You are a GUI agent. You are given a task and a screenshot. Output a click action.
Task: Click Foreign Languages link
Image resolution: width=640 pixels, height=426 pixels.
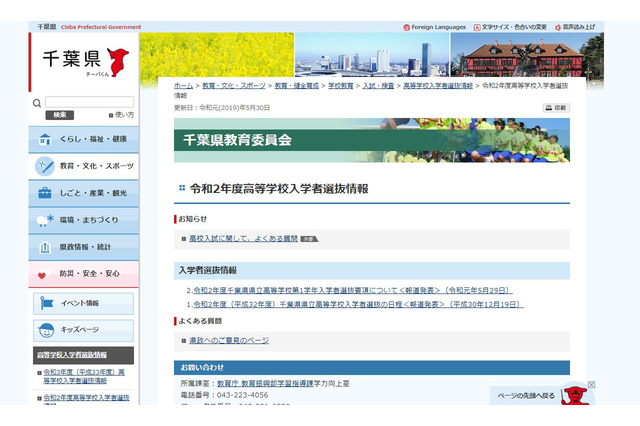(438, 27)
